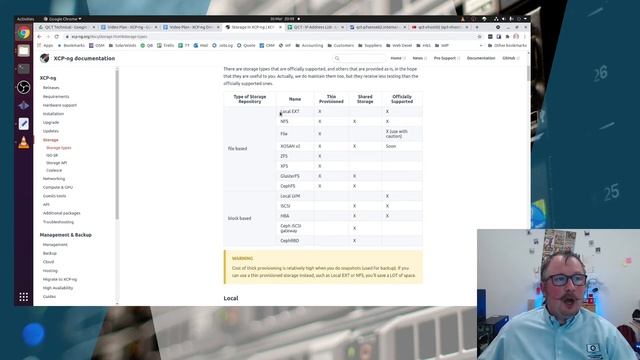Click the 'GlusterFS' table cell
640x360 pixels.
click(295, 176)
